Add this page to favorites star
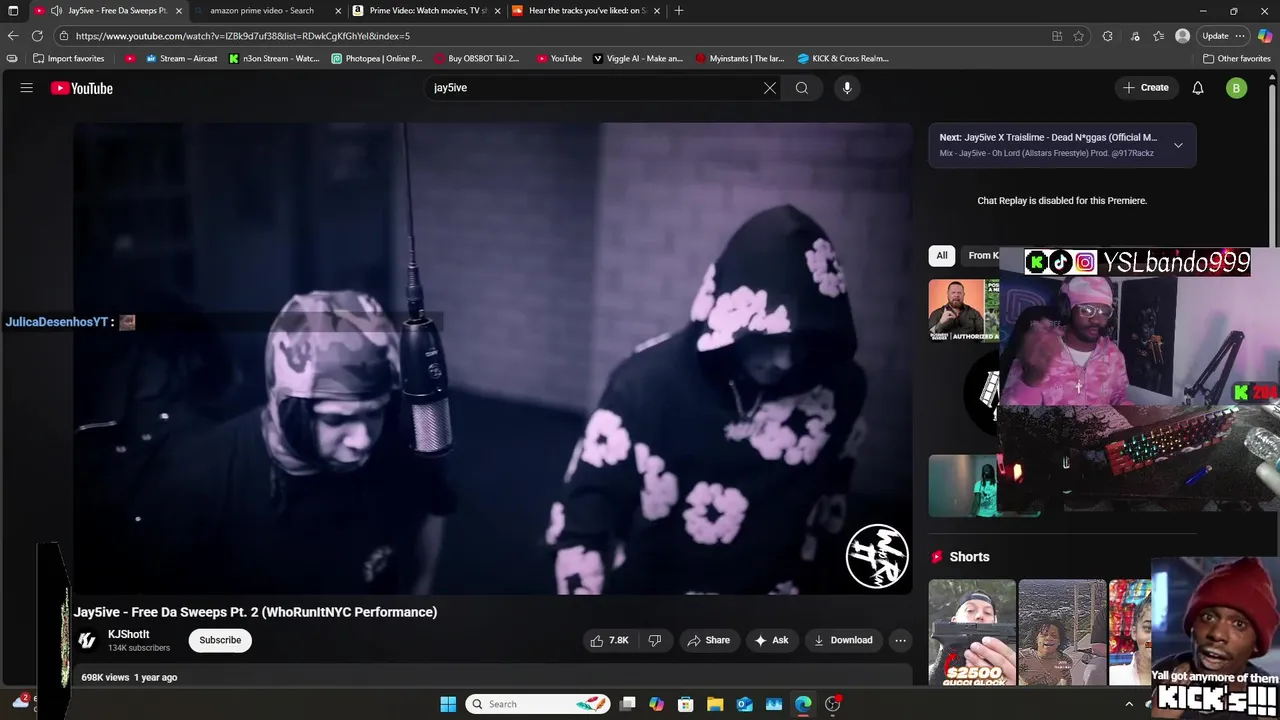This screenshot has height=720, width=1280. click(x=1079, y=36)
